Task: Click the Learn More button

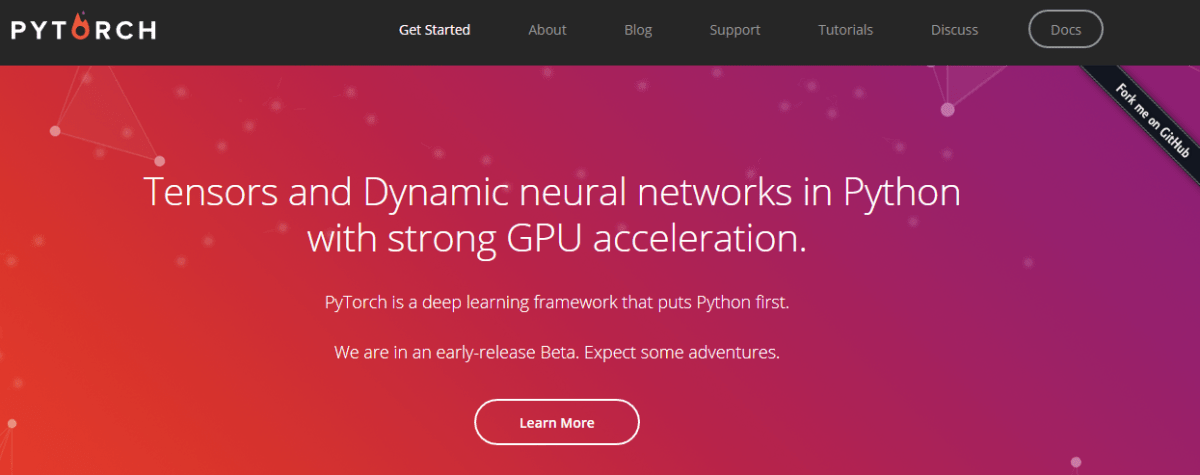Action: tap(556, 422)
